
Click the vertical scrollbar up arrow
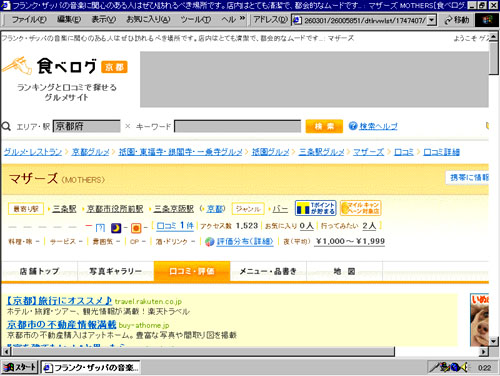494,36
